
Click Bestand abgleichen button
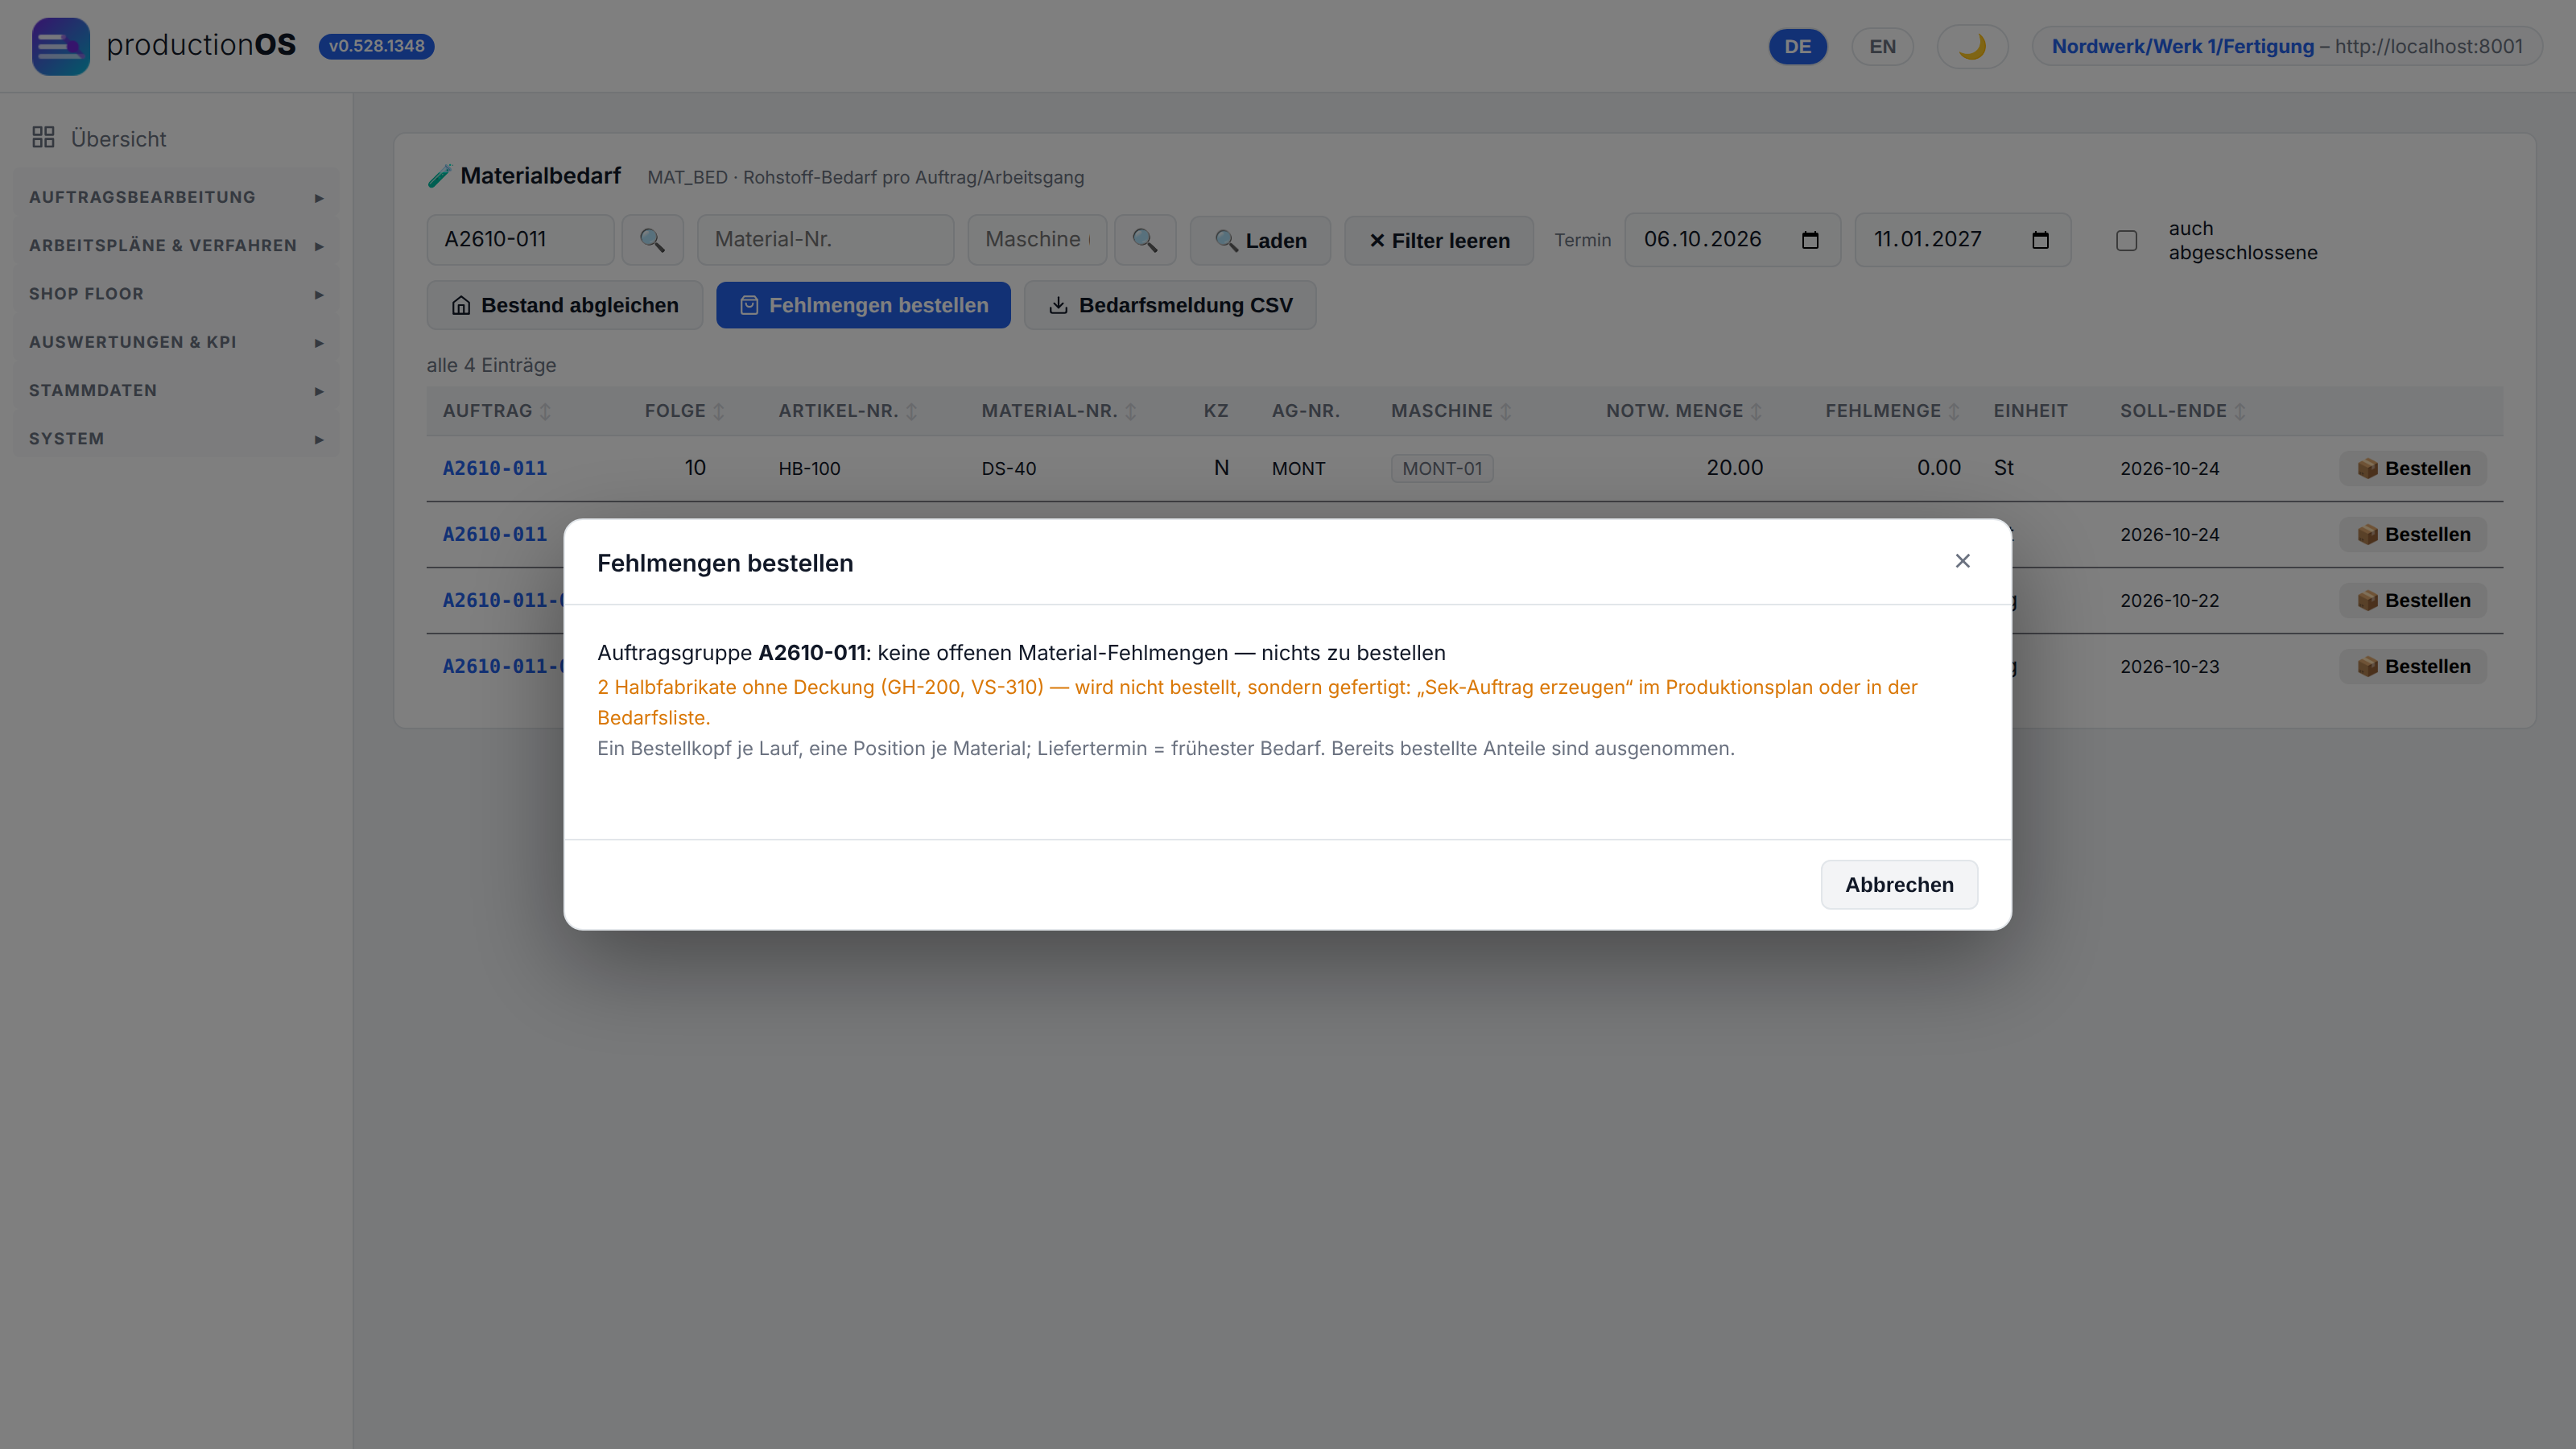564,305
